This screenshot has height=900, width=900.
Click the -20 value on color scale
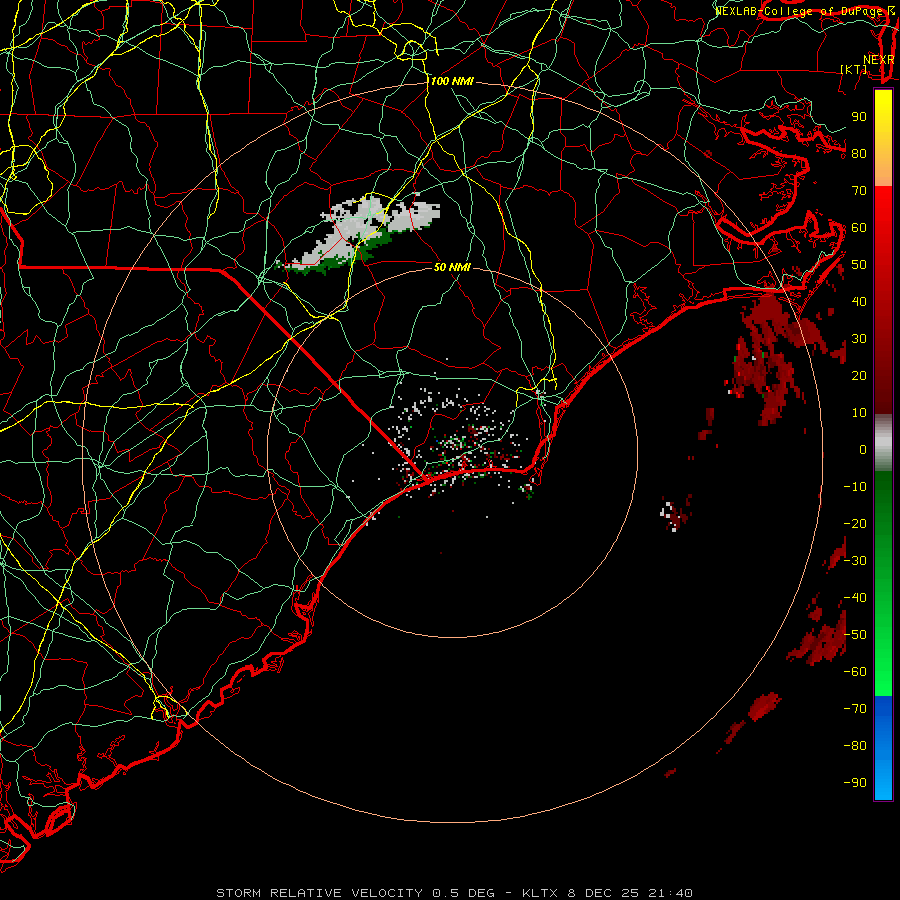pyautogui.click(x=855, y=524)
